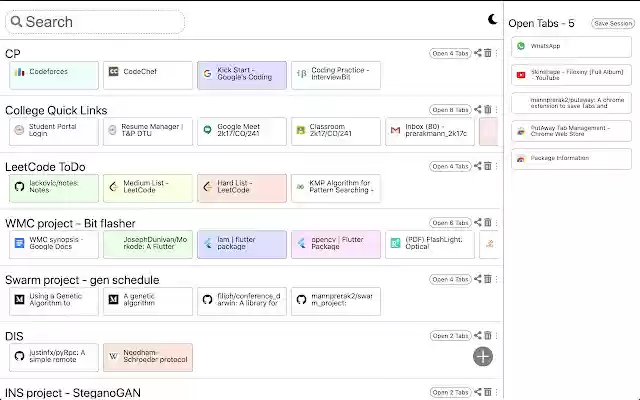
Task: Delete the LeetCode ToDo group
Action: point(488,166)
